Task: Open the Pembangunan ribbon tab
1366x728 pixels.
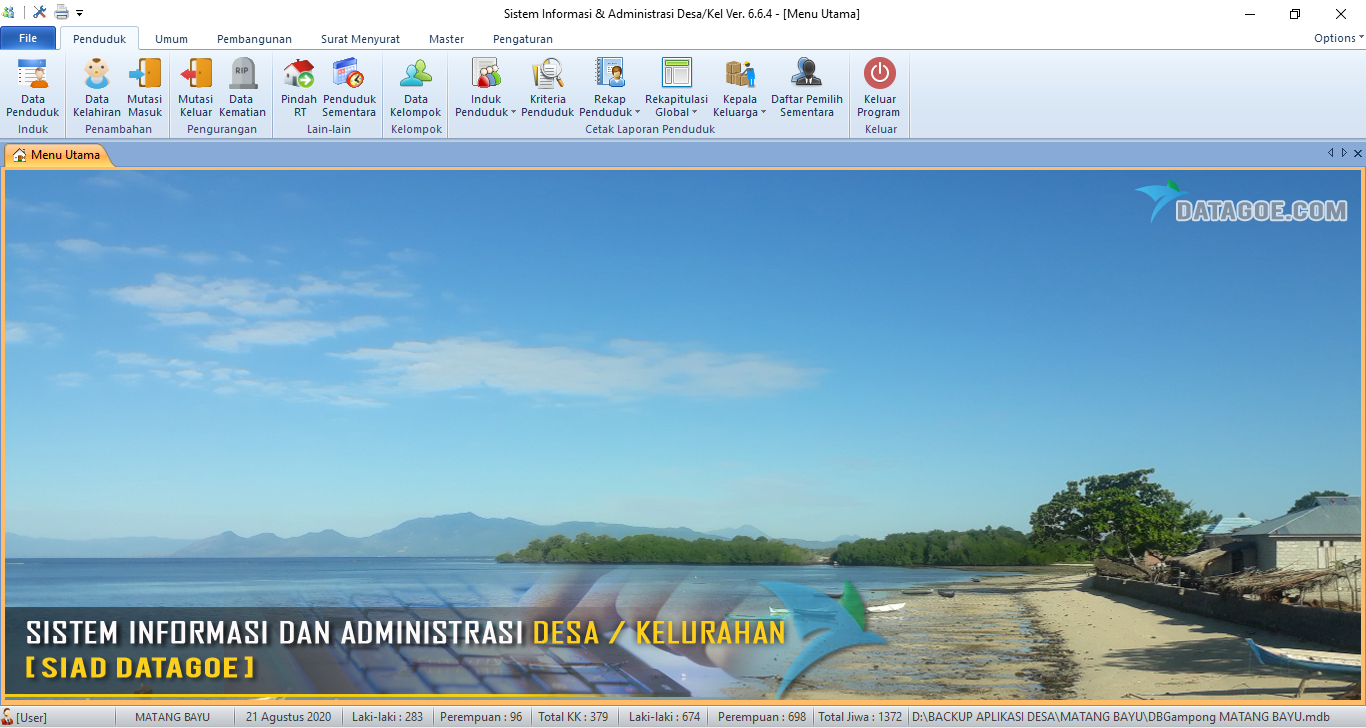Action: coord(254,39)
